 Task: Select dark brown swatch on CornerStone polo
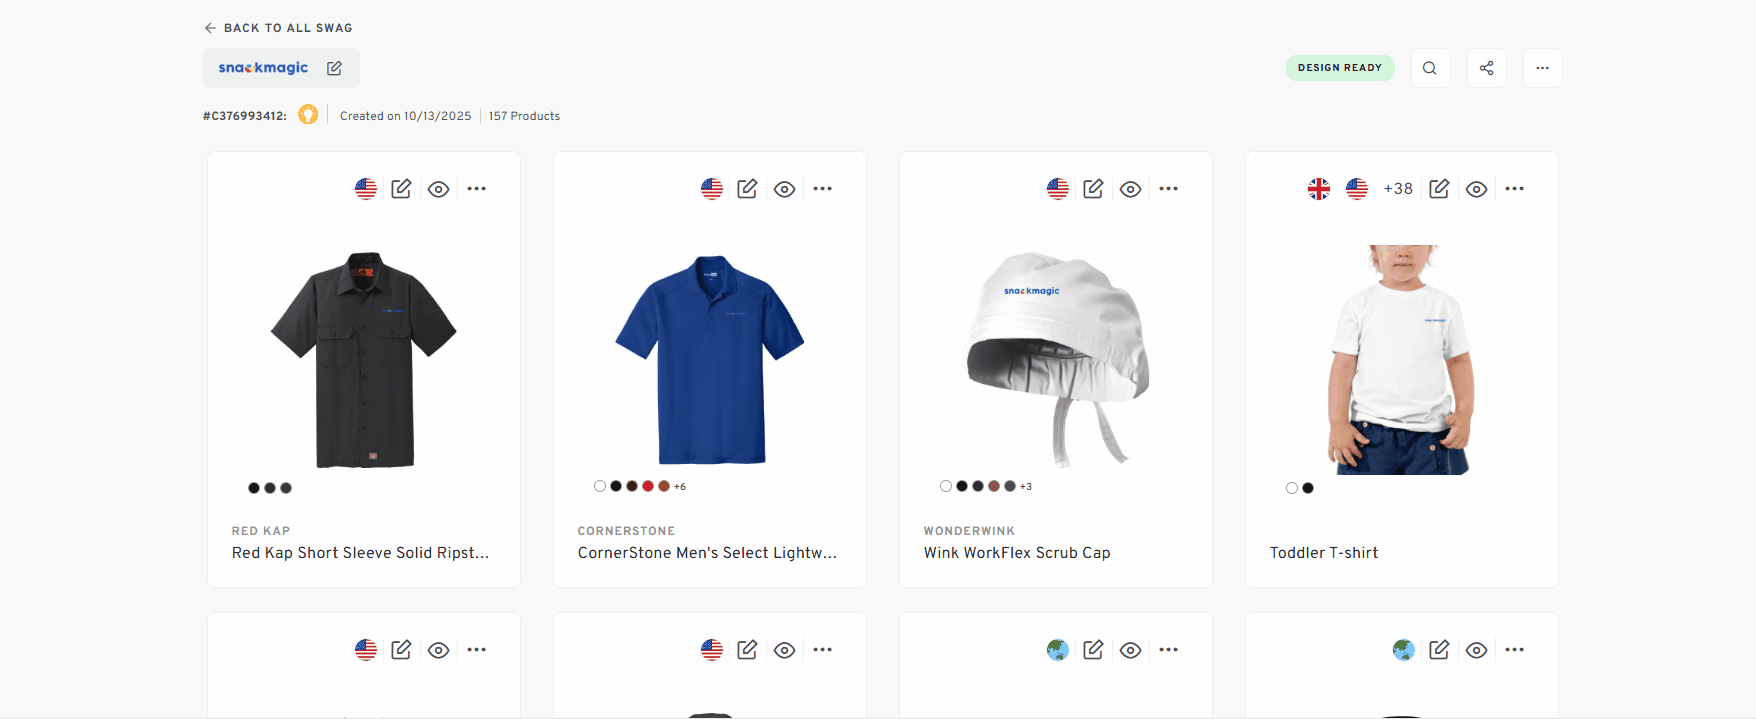pos(632,486)
